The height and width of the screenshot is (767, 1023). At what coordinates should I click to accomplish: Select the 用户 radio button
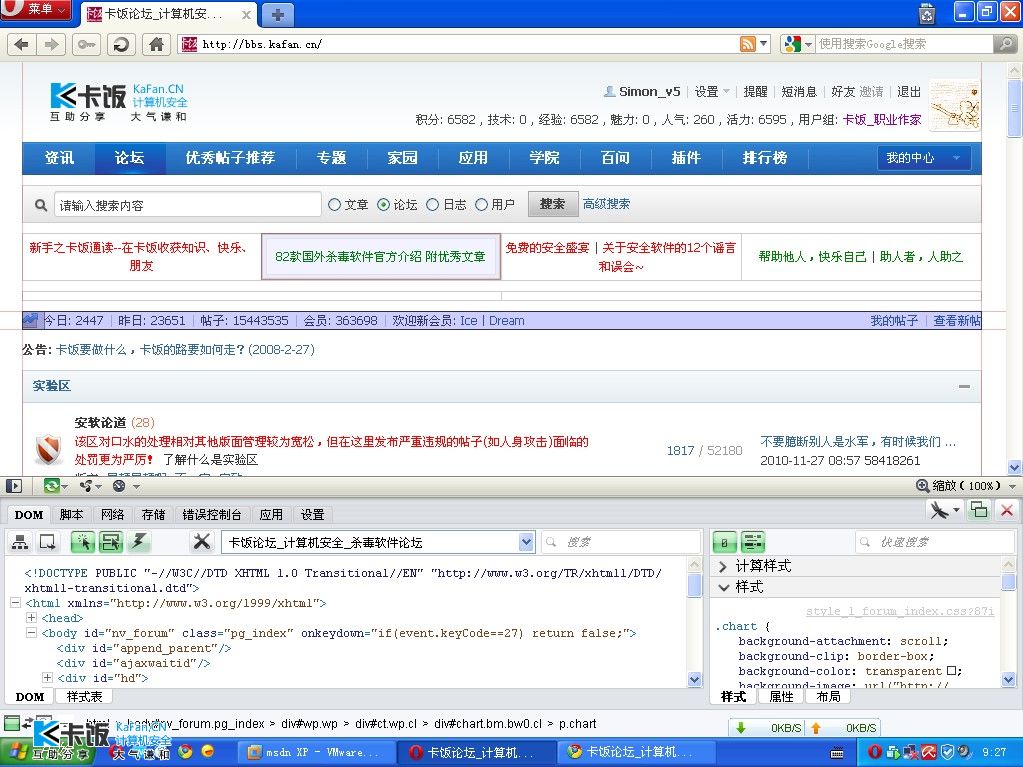[x=481, y=205]
